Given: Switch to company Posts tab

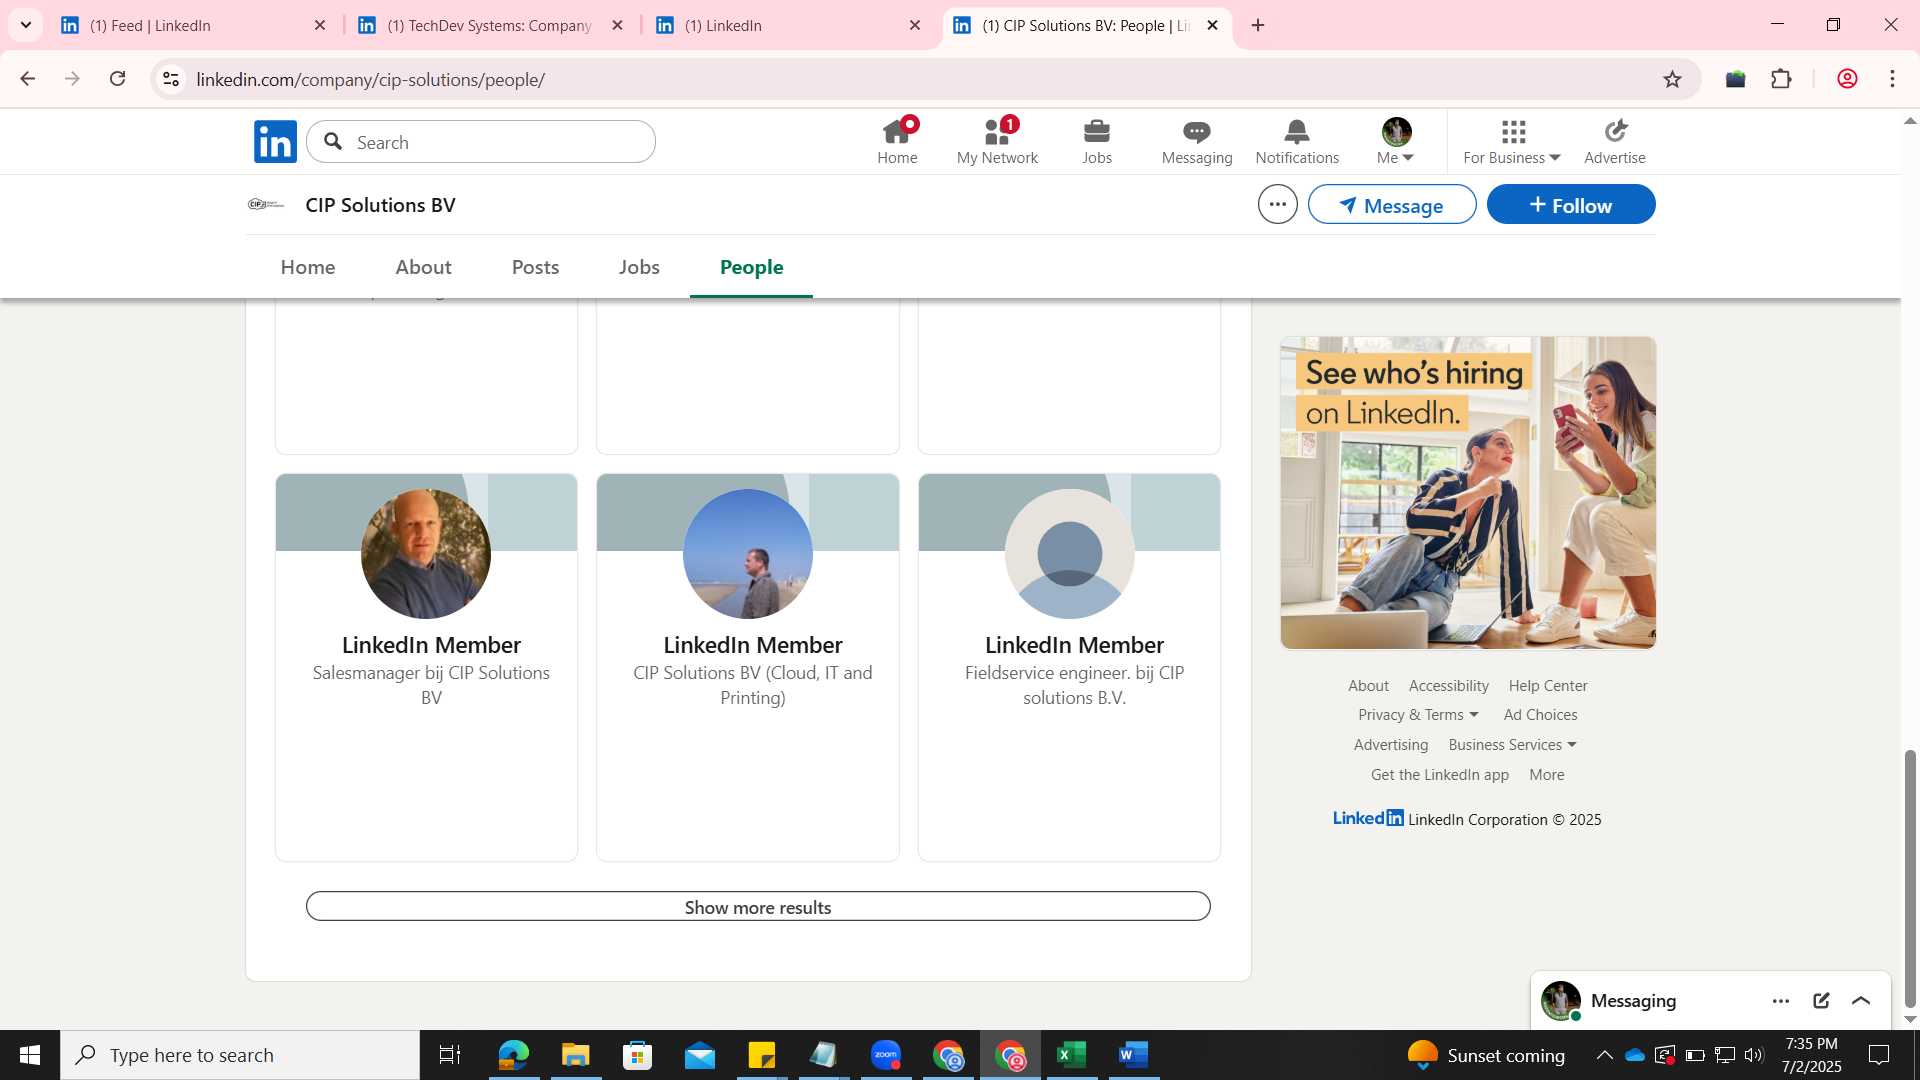Looking at the screenshot, I should 535,267.
